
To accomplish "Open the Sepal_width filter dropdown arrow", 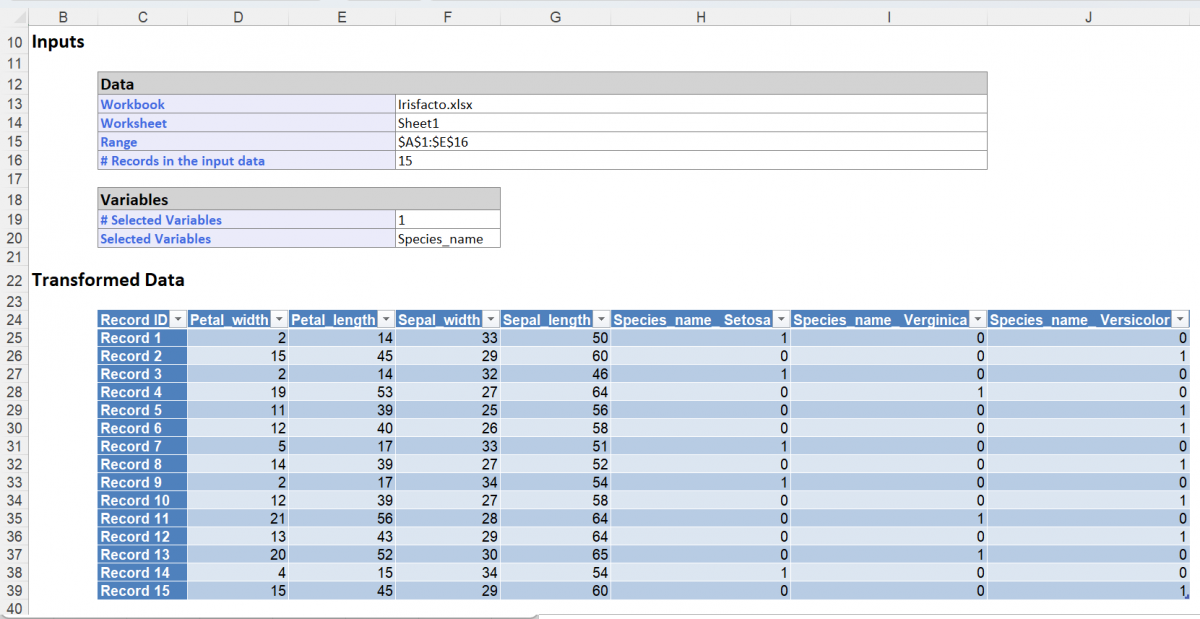I will coord(490,320).
